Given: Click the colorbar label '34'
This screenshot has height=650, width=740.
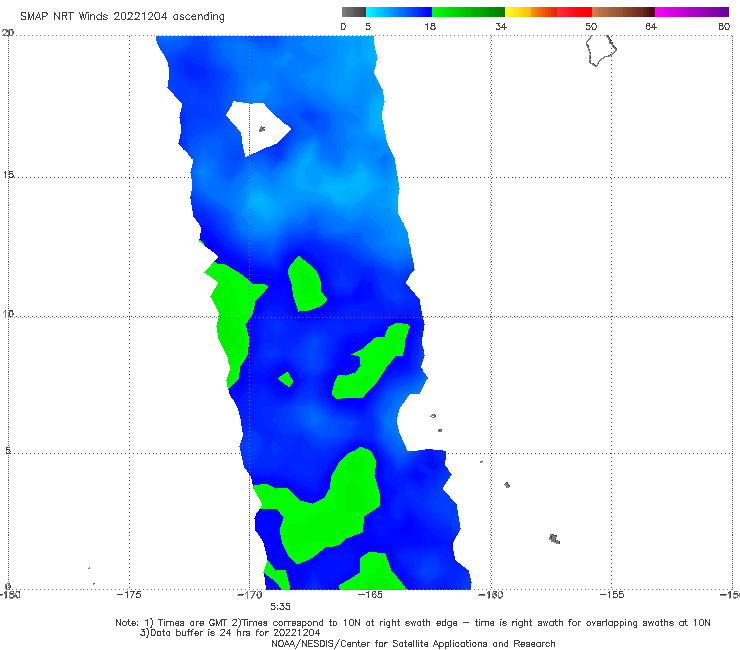Looking at the screenshot, I should tap(501, 26).
